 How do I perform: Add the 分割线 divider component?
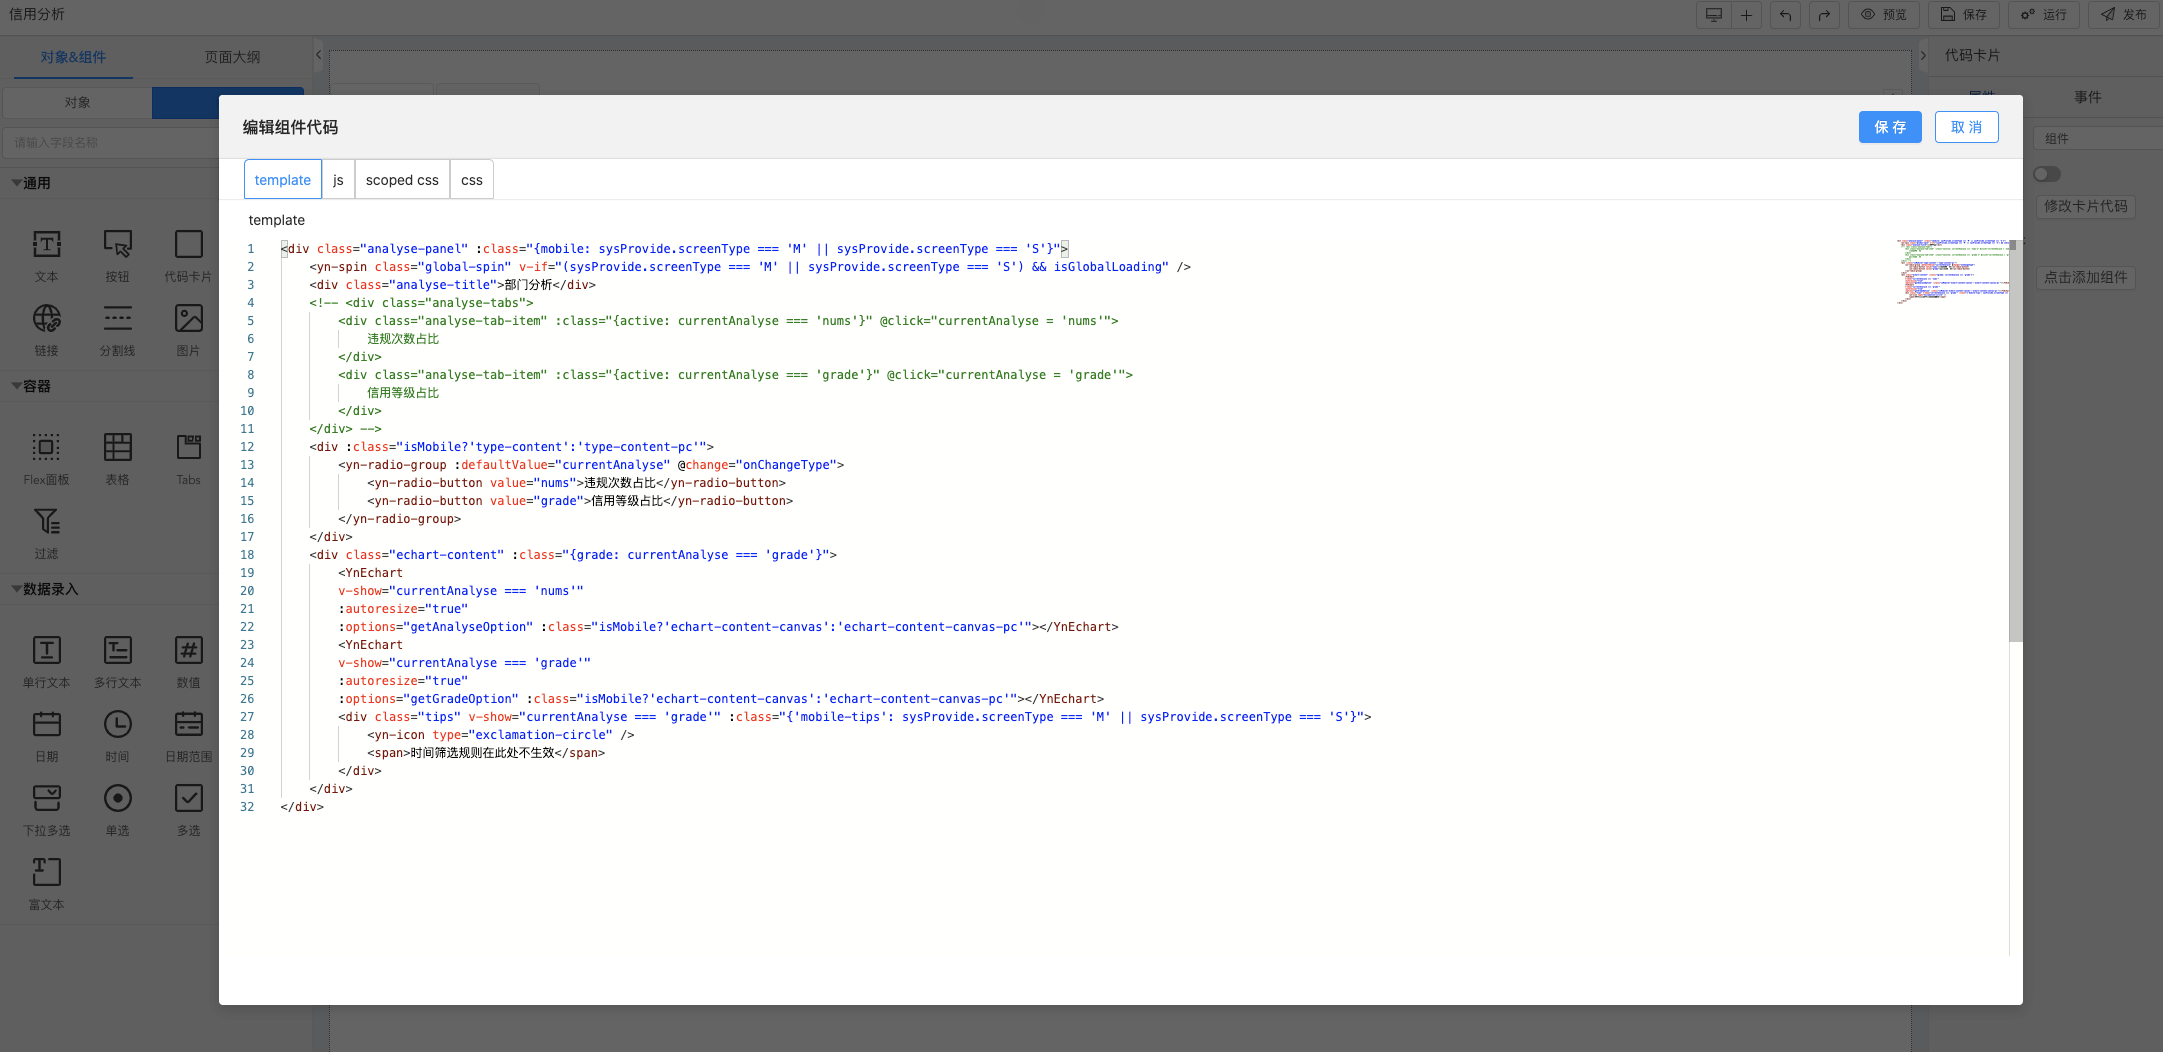coord(117,330)
